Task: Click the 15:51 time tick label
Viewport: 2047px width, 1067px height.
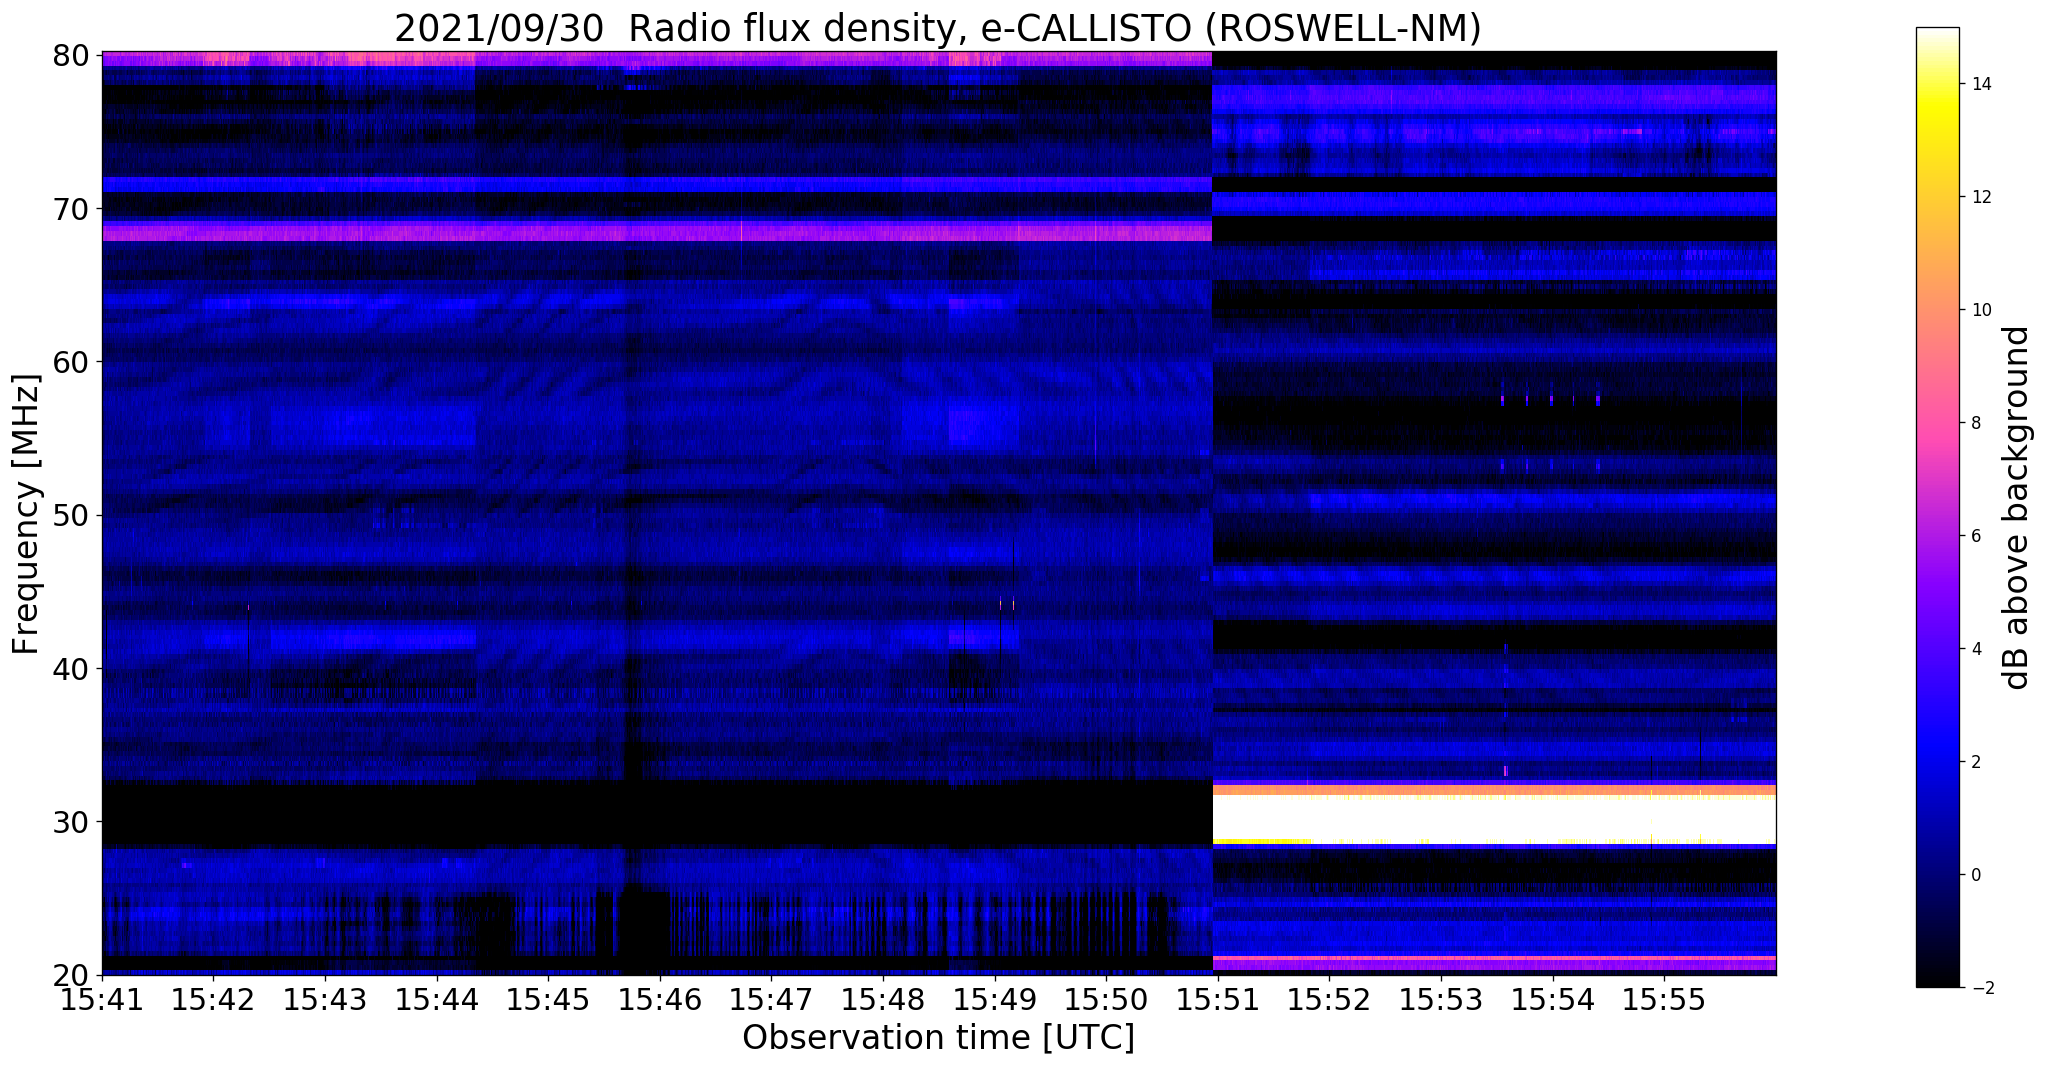Action: coord(1217,1000)
